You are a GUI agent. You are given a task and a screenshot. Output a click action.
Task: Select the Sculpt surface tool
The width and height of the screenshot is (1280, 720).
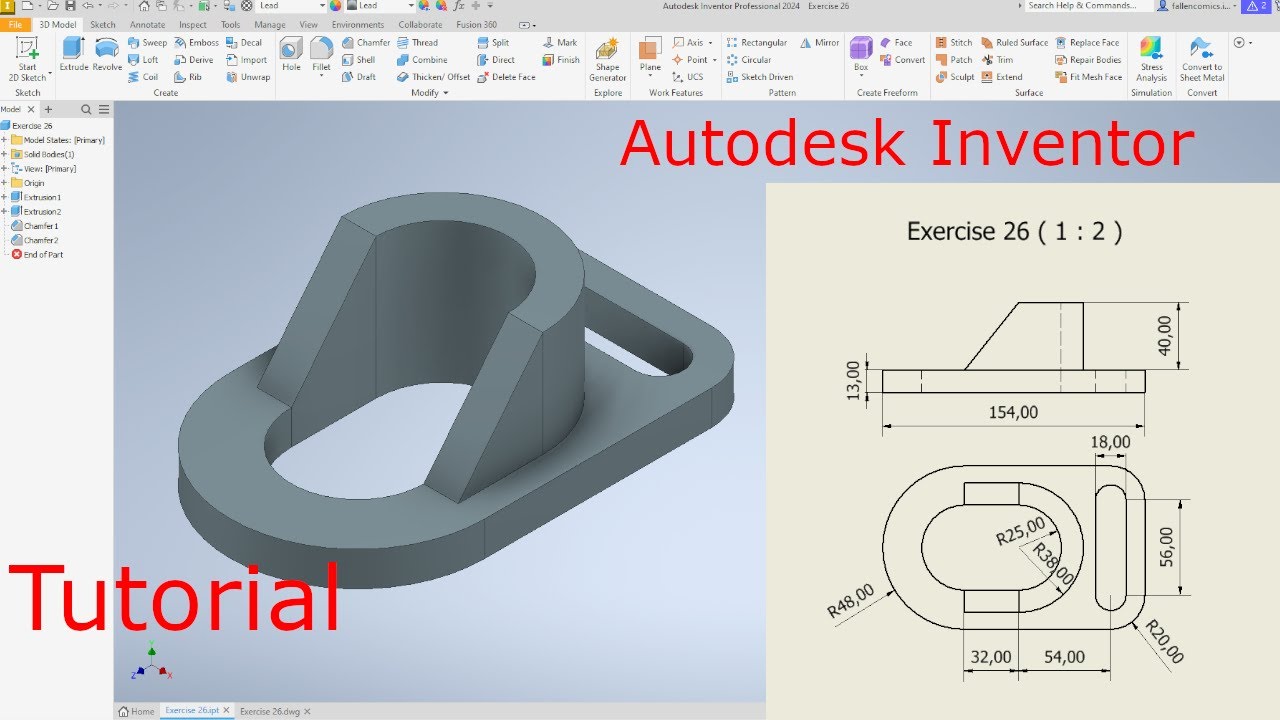(955, 77)
